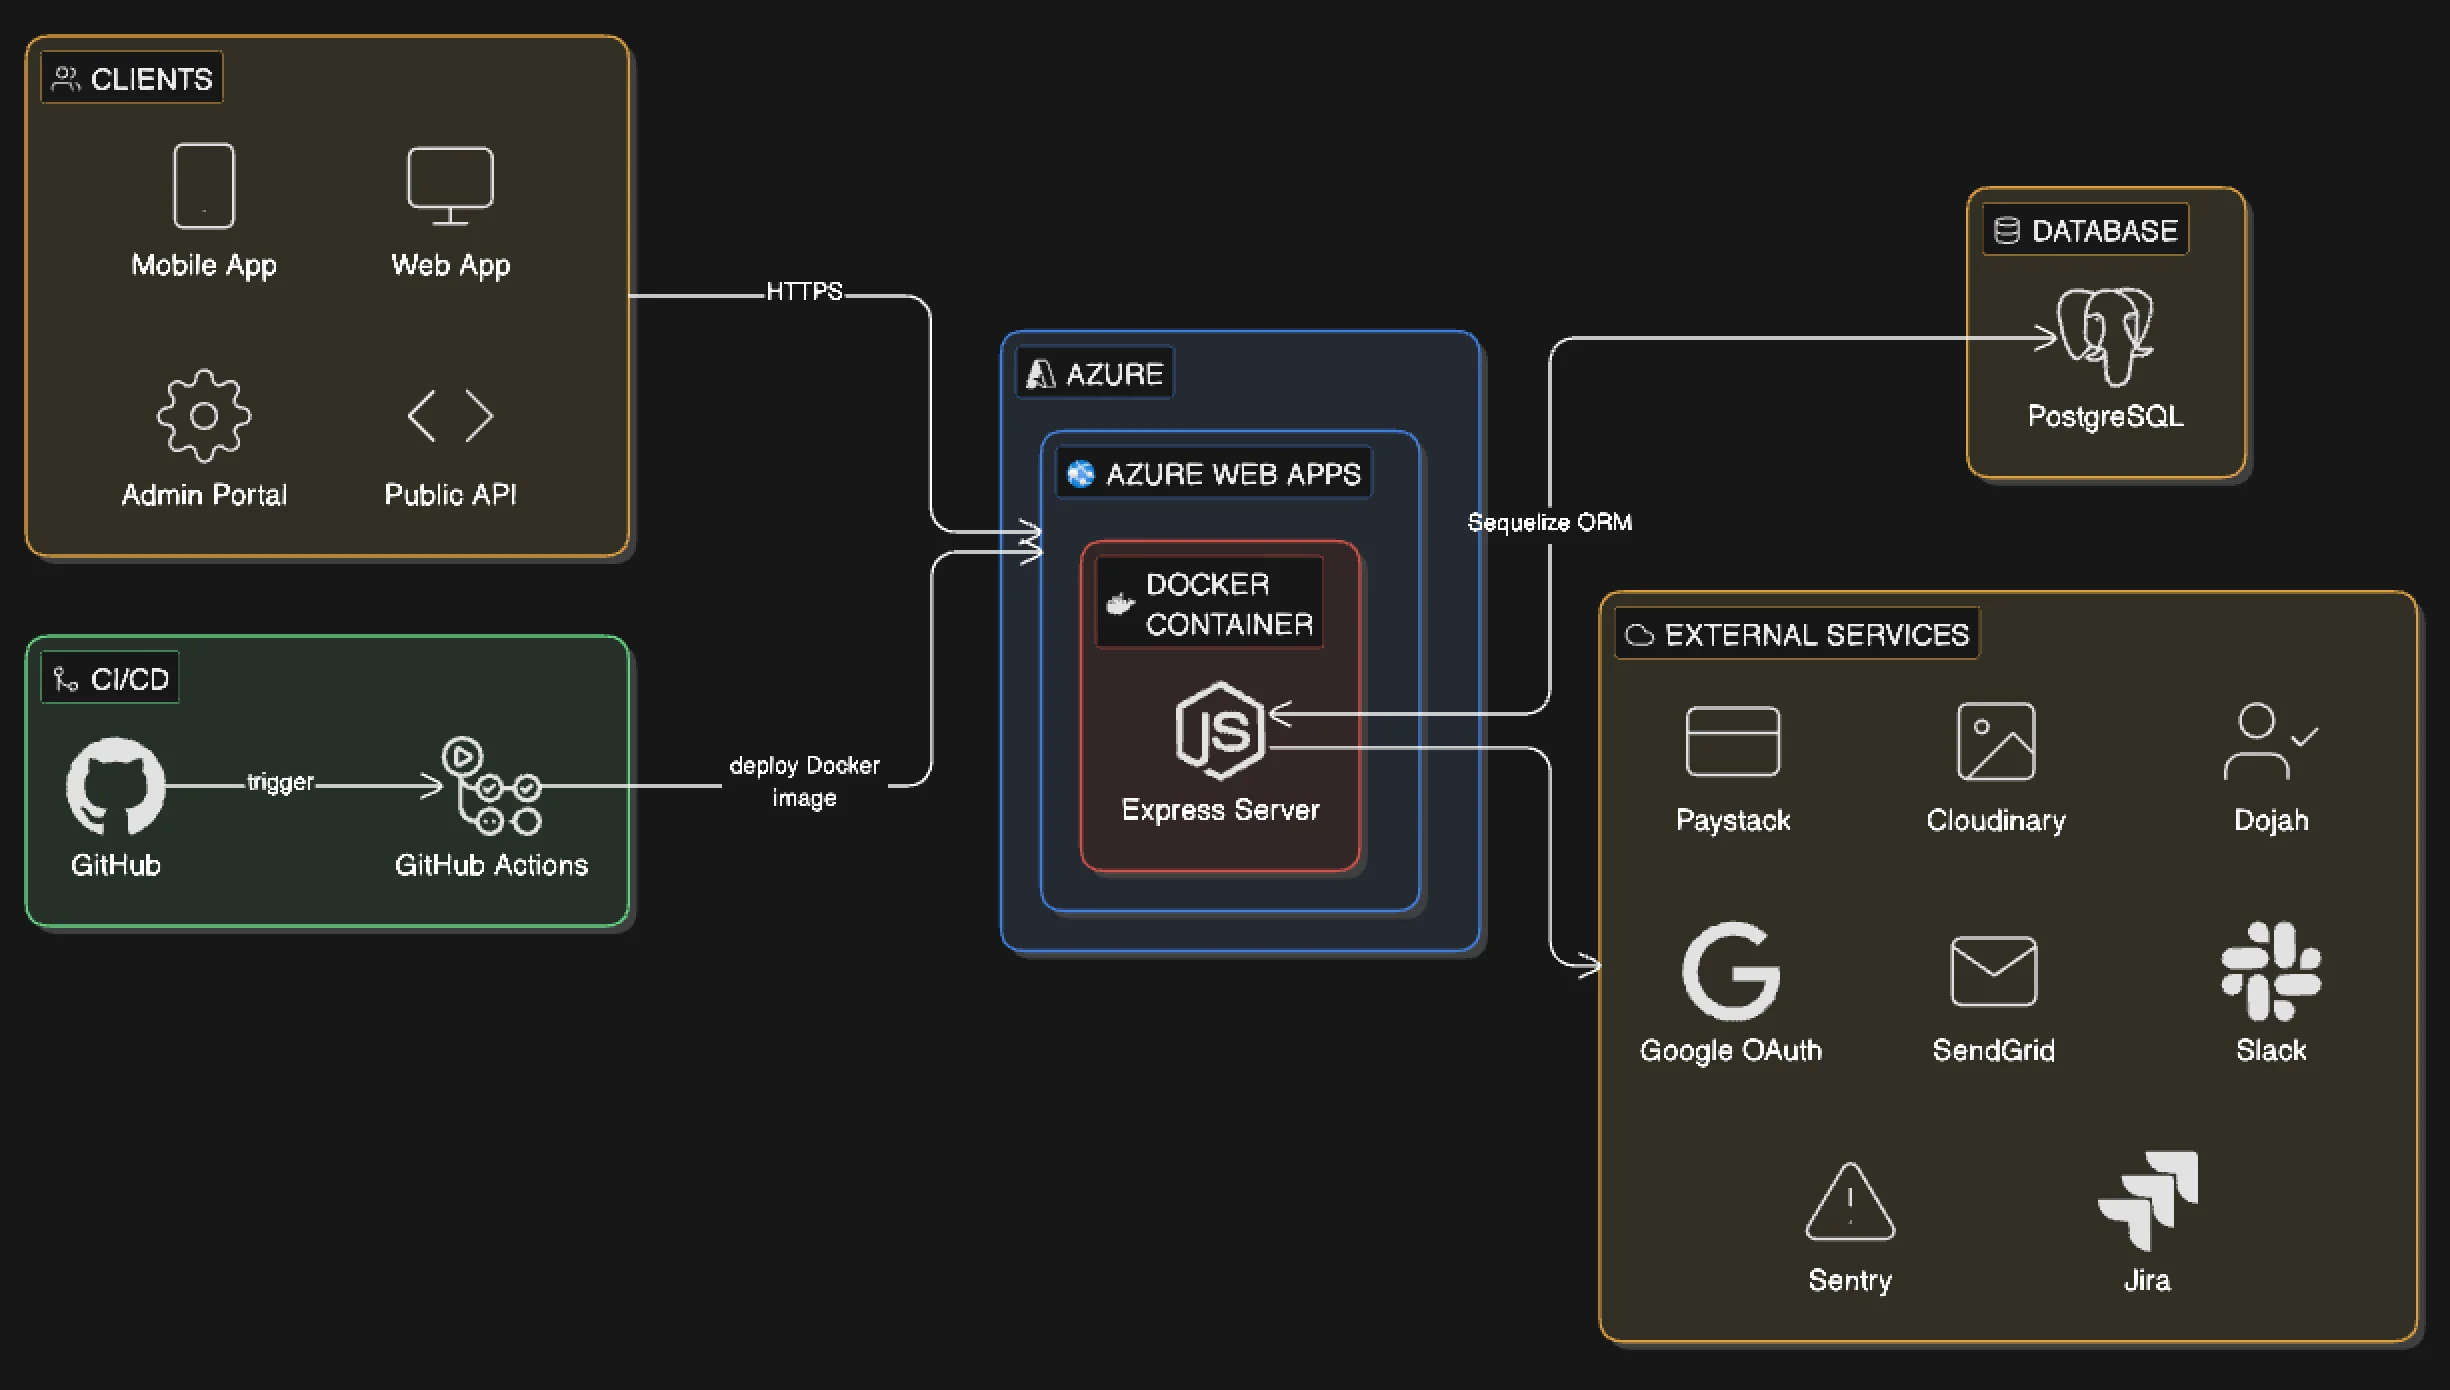Click the Slack logo icon
This screenshot has width=2450, height=1390.
2271,971
